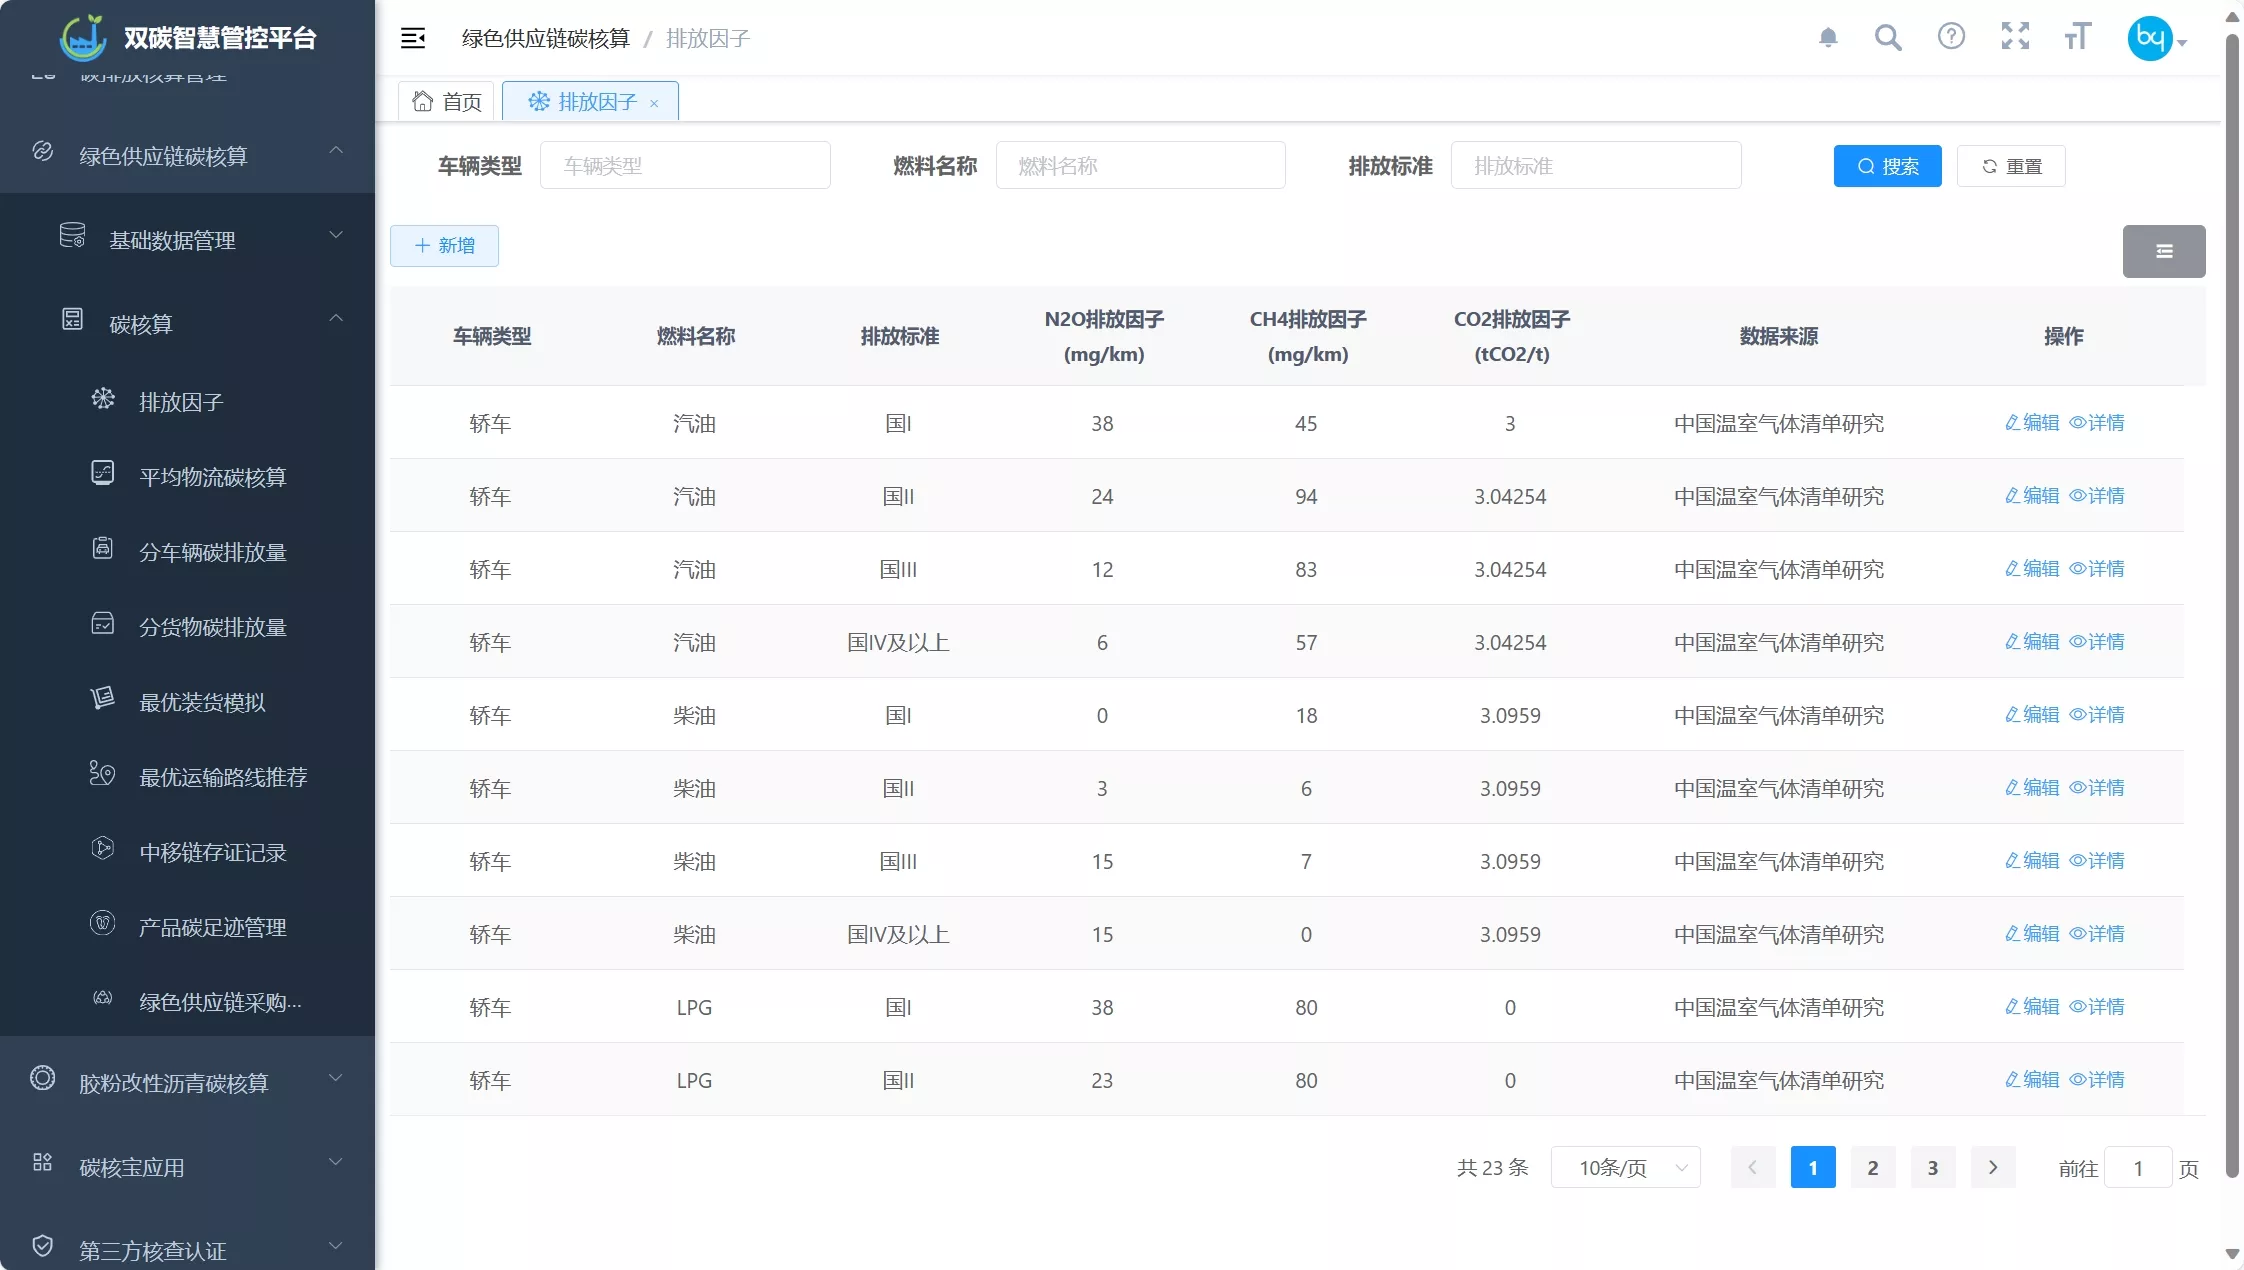The height and width of the screenshot is (1270, 2244).
Task: Edit the 柴油 国II row
Action: point(2032,788)
